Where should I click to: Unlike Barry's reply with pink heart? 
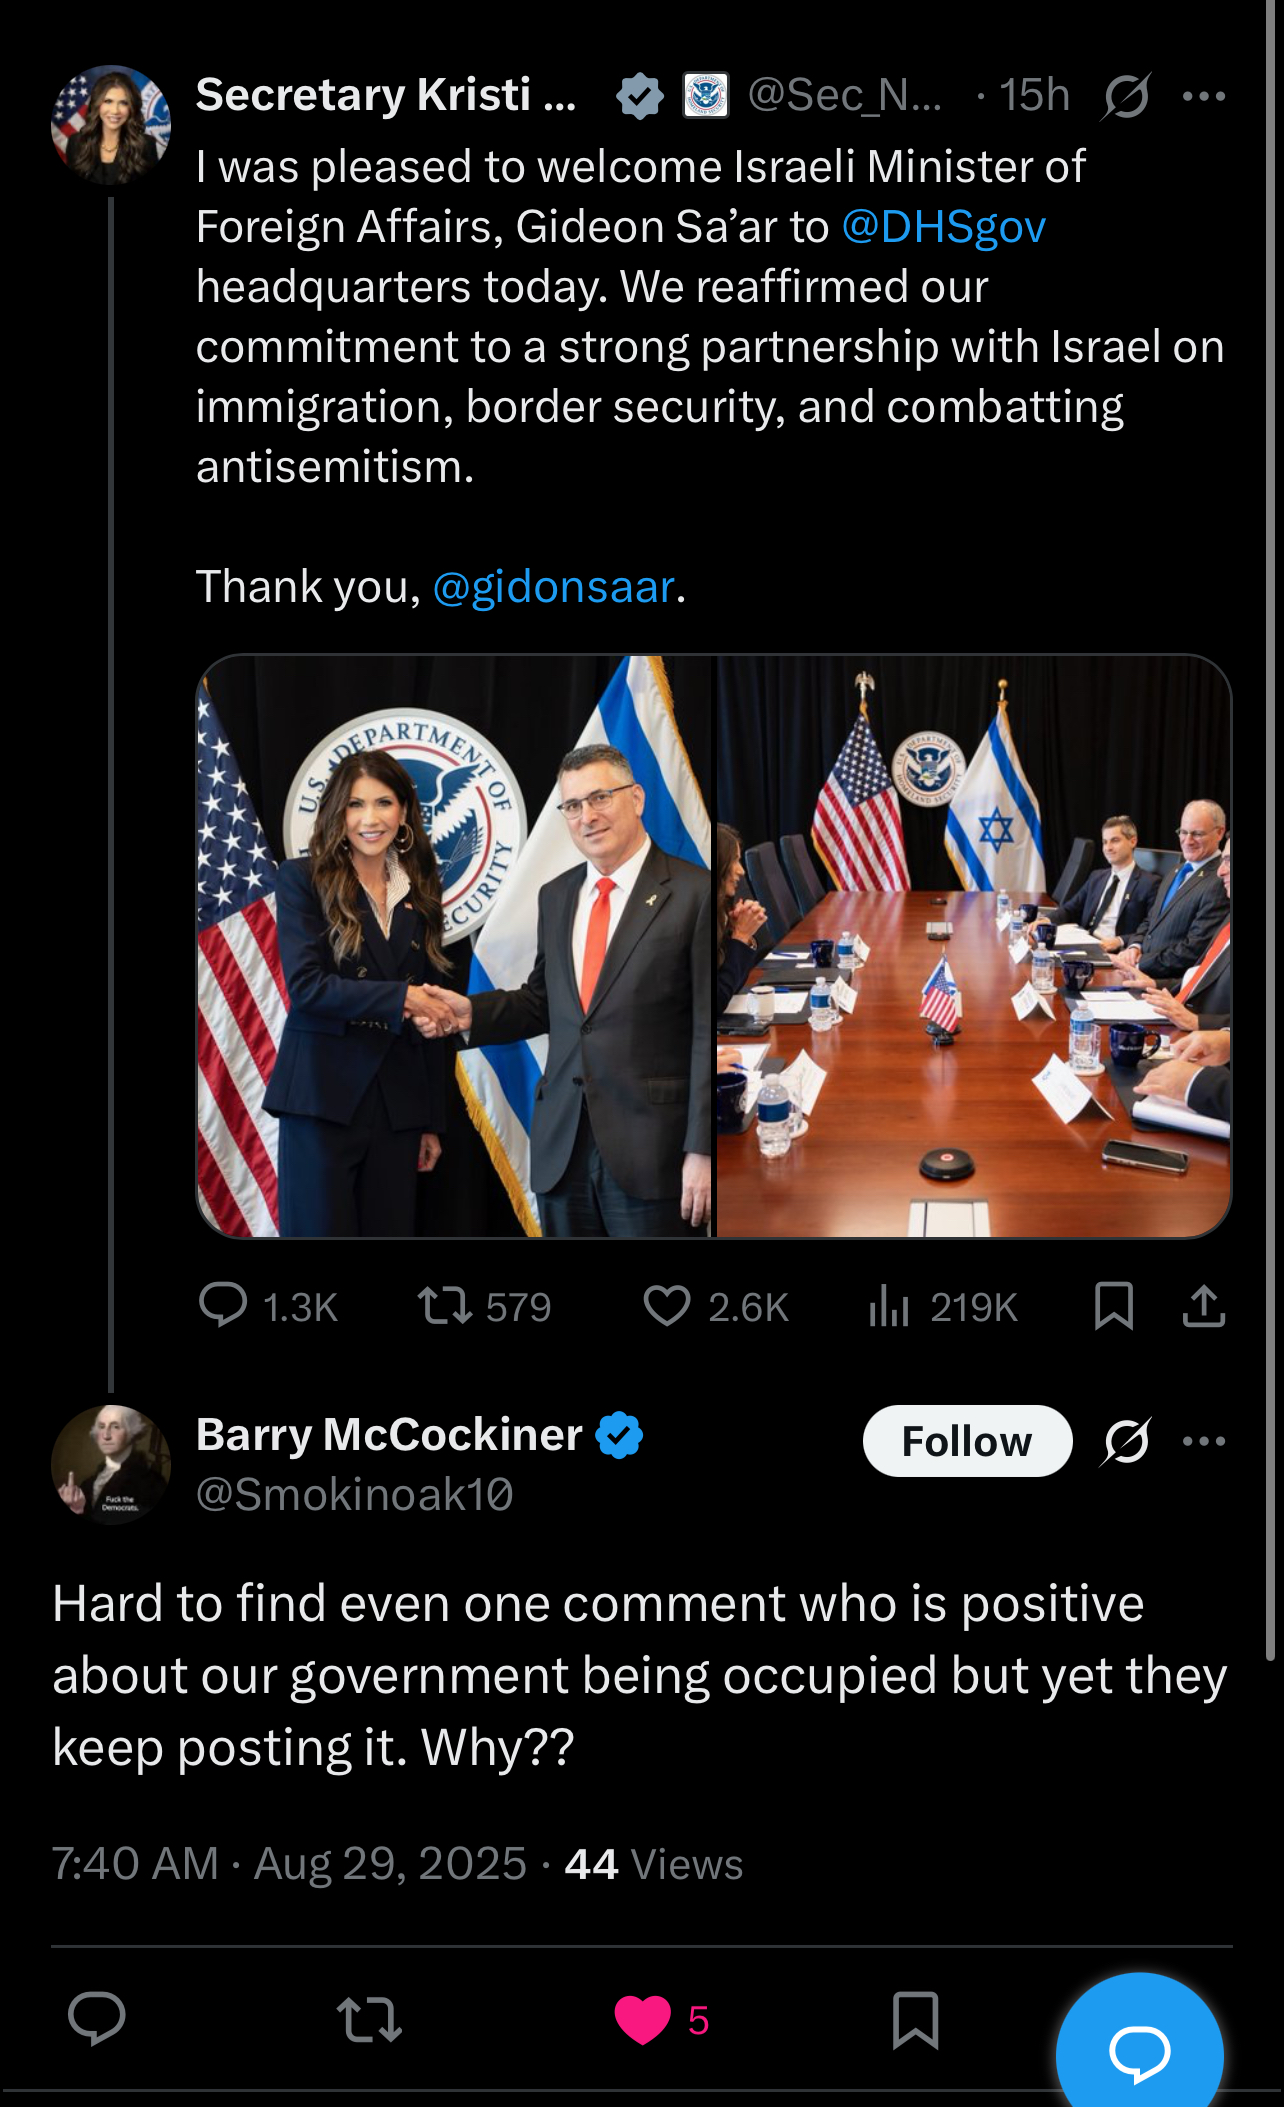click(x=643, y=2019)
